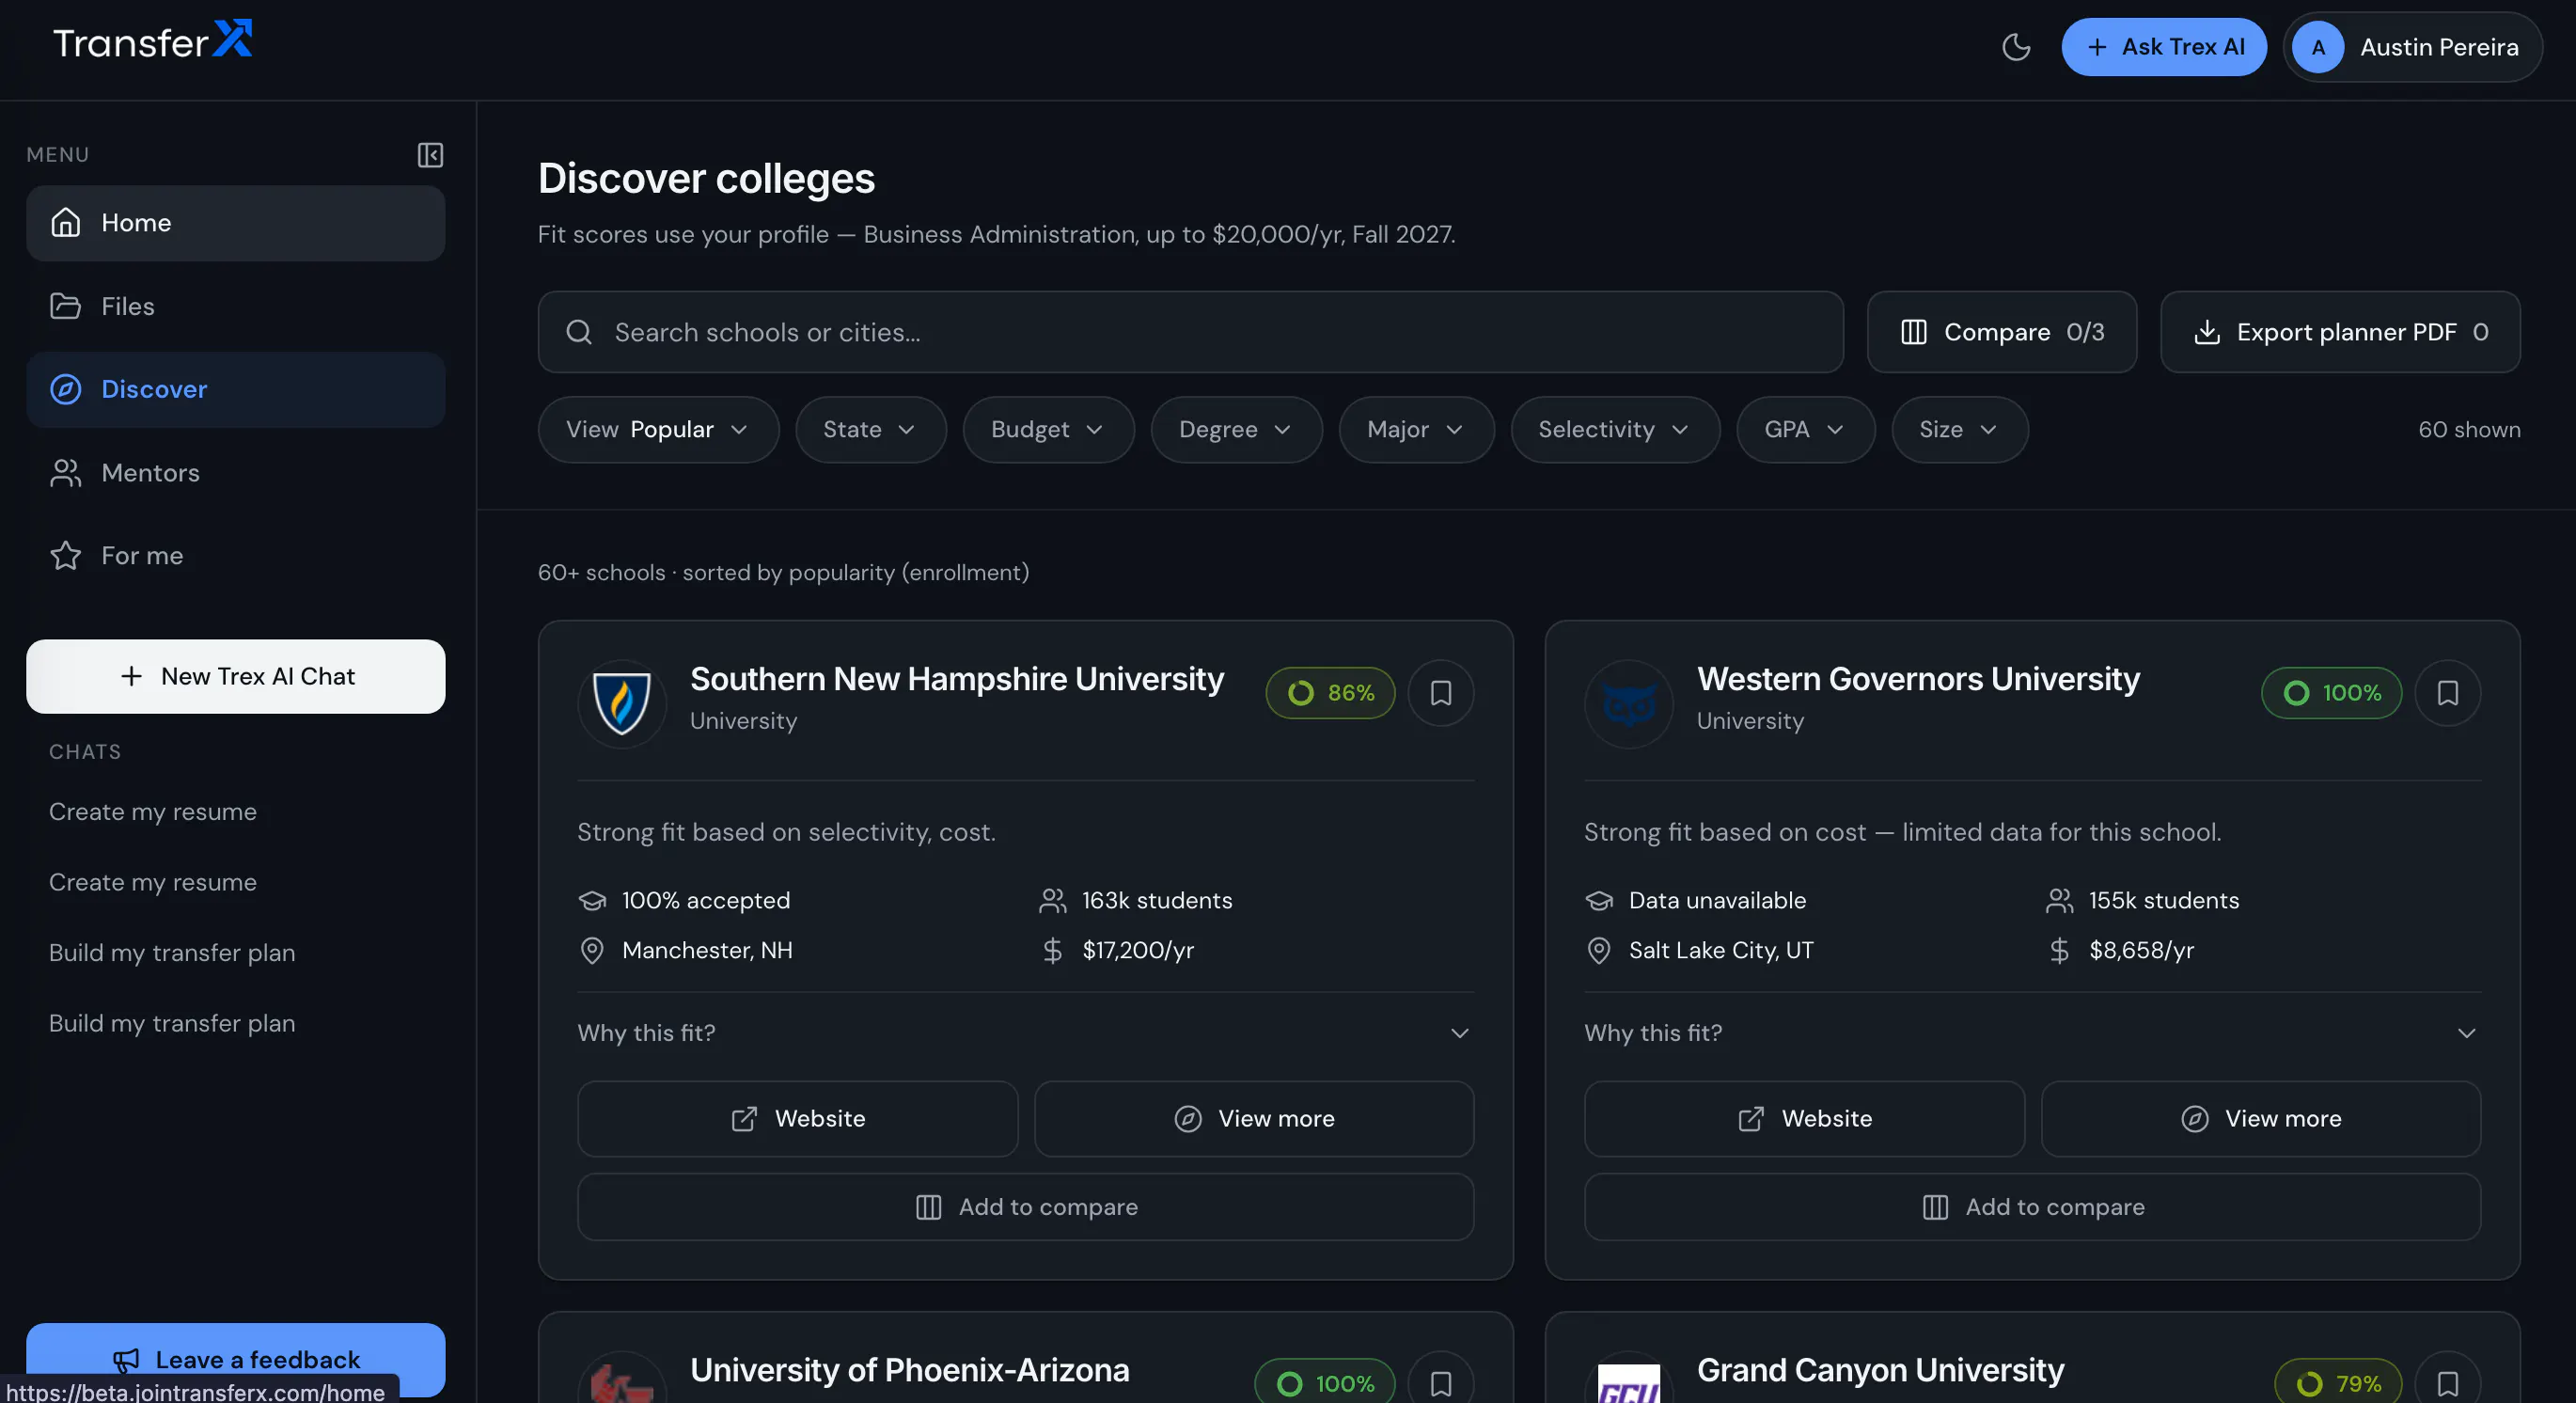Click Western Governors University logo

point(1629,703)
